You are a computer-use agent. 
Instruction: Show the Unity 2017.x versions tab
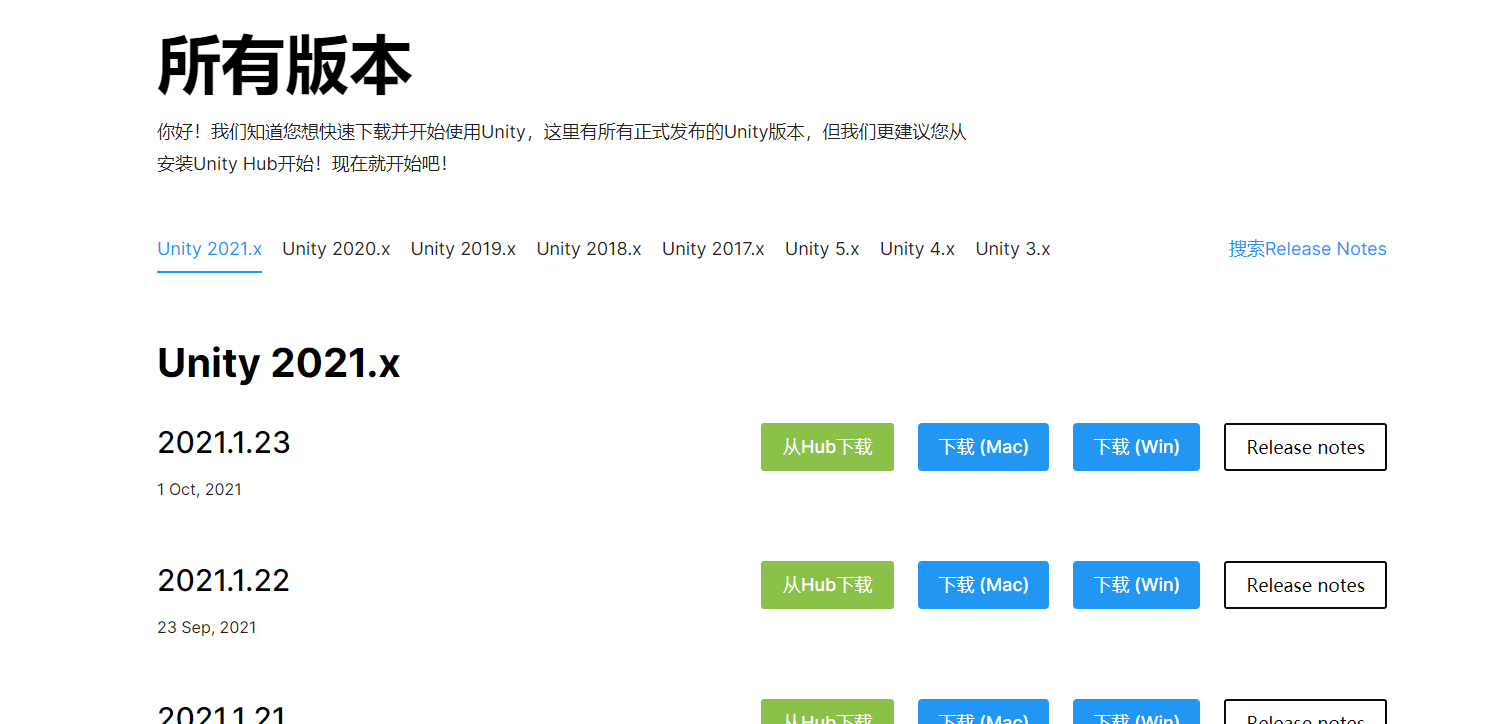click(713, 249)
